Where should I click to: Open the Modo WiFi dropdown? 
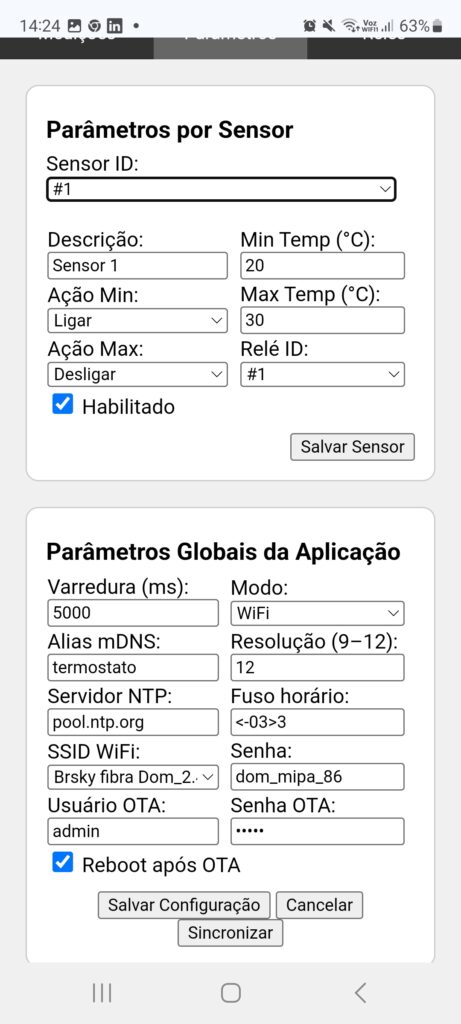pyautogui.click(x=317, y=614)
